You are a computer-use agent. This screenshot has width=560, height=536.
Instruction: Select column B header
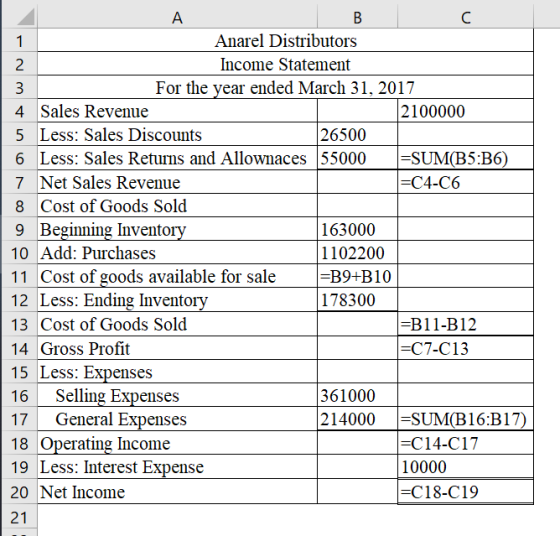click(358, 17)
